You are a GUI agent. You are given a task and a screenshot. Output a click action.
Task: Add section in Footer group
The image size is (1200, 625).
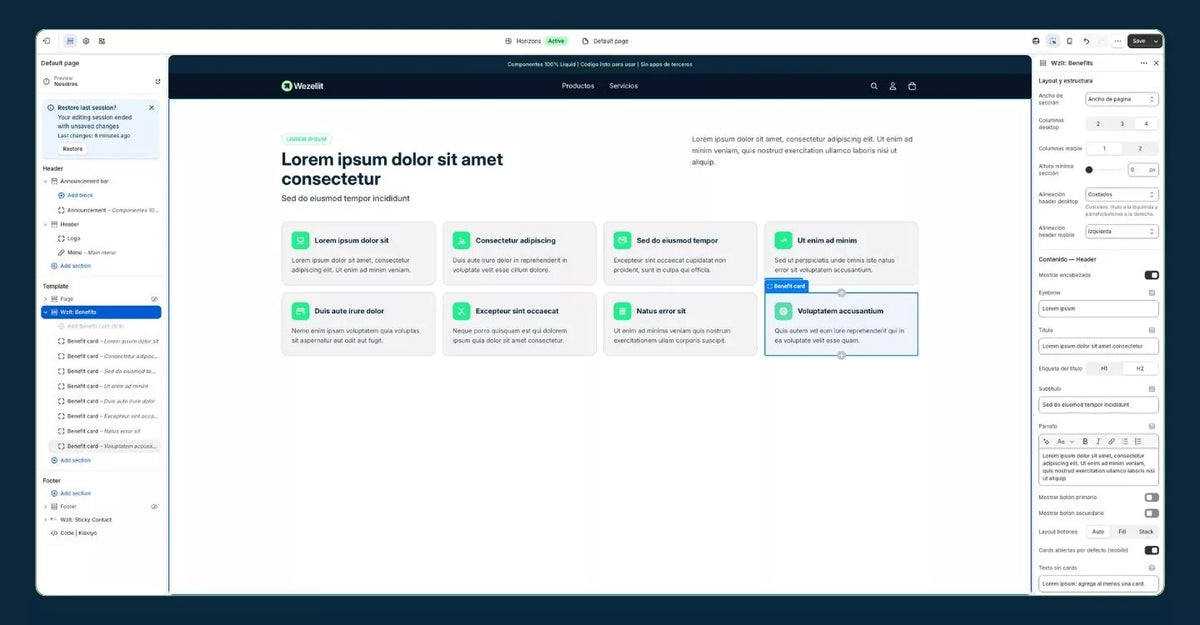[x=70, y=493]
